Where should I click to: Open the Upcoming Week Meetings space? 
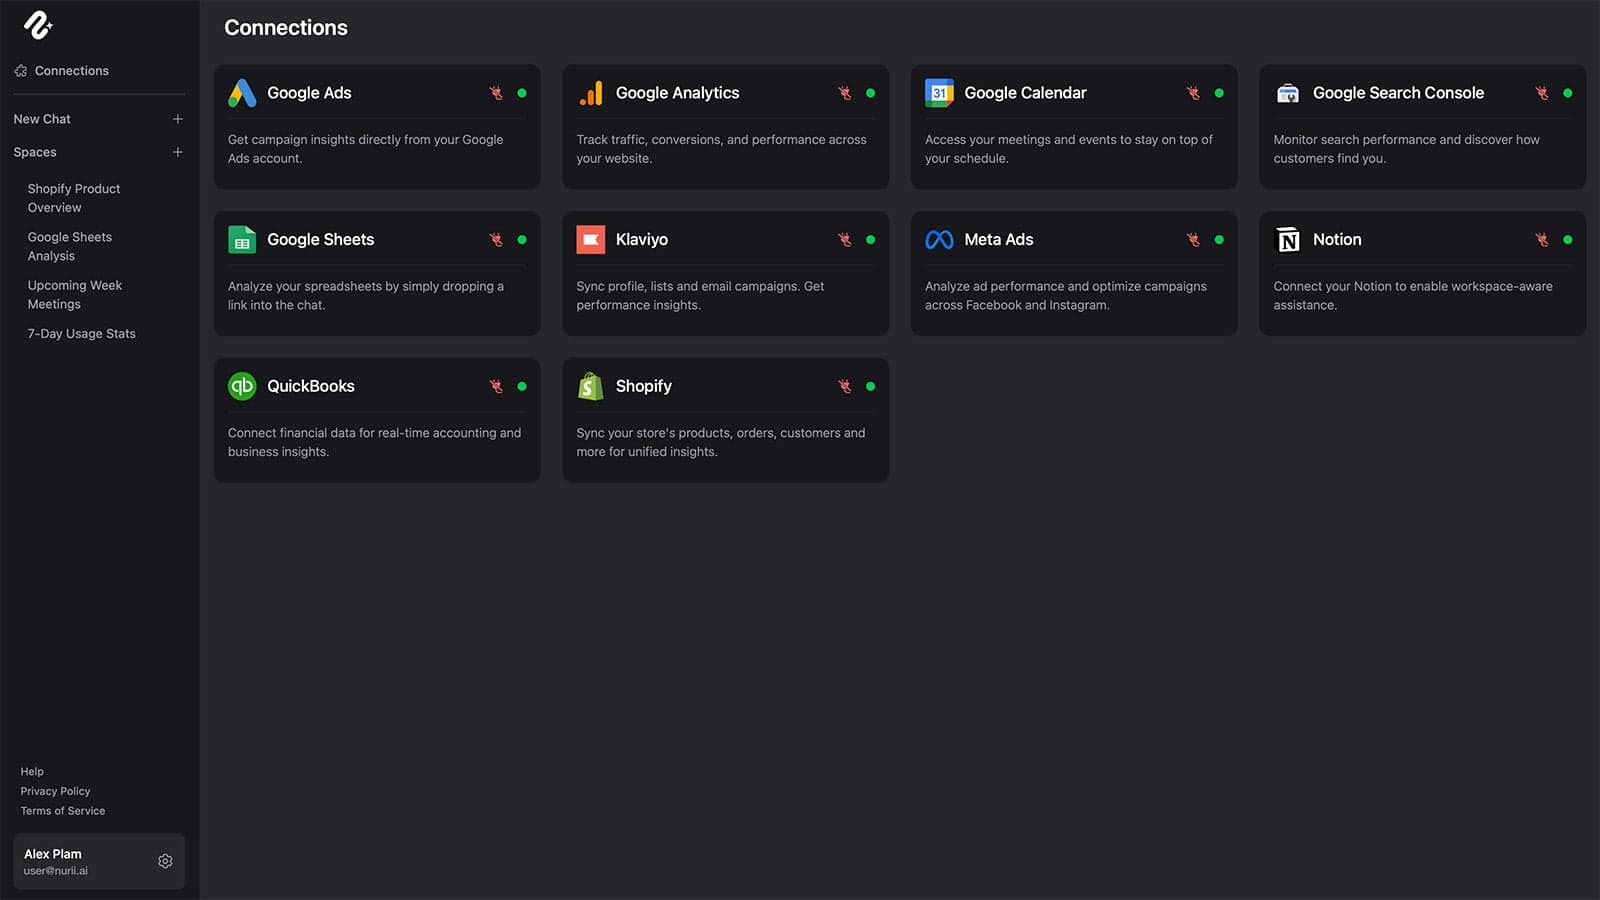click(75, 295)
